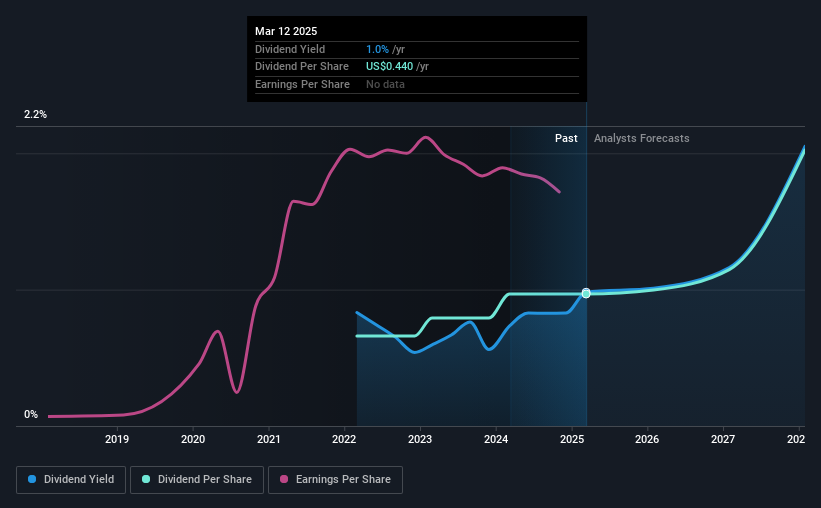
Task: Click the Analysts Forecasts label
Action: pyautogui.click(x=641, y=138)
